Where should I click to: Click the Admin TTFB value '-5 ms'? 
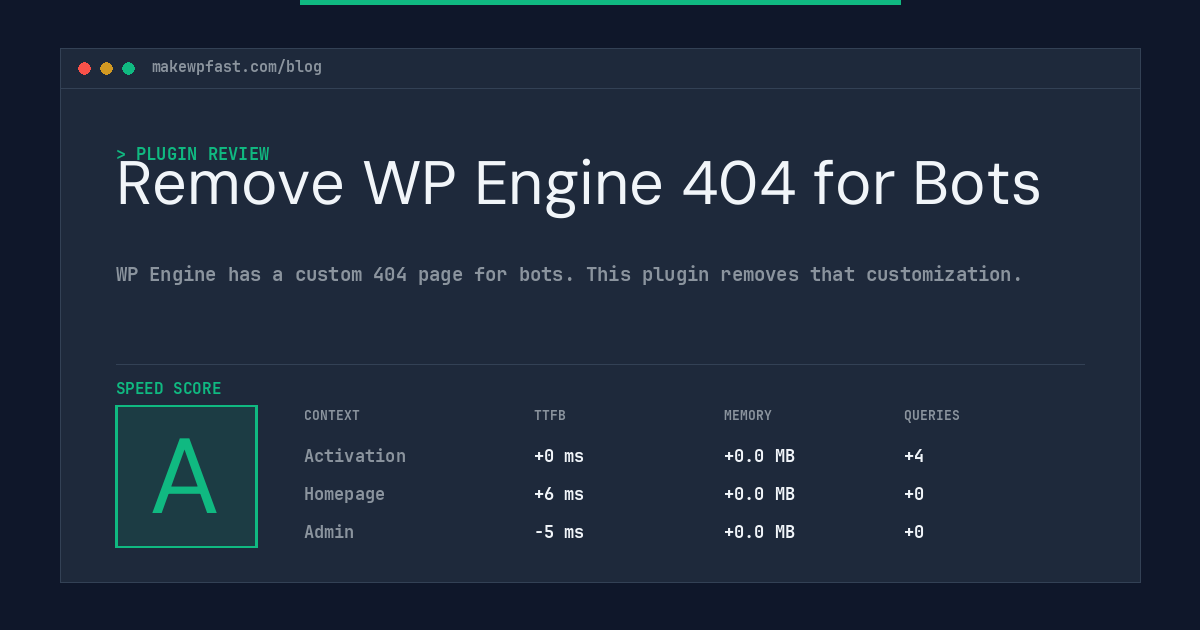click(559, 532)
